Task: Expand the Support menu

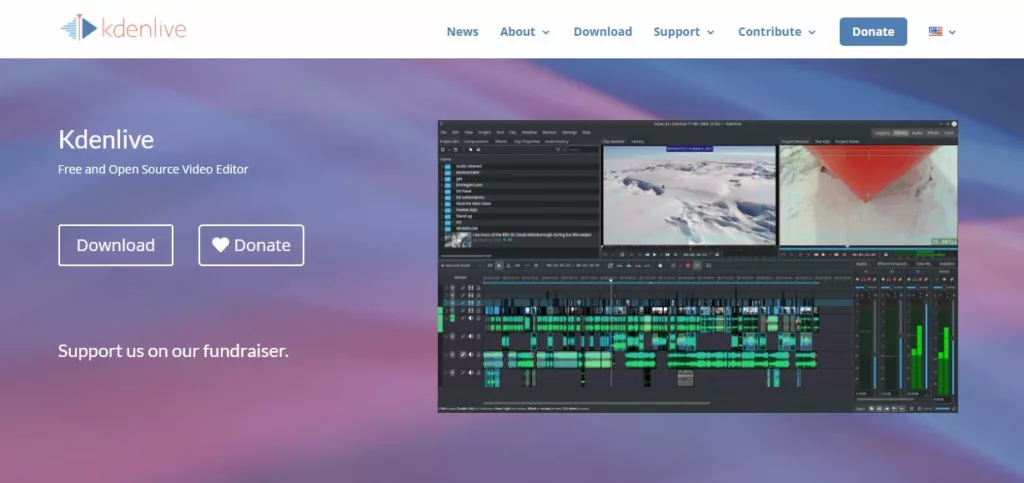Action: (x=684, y=31)
